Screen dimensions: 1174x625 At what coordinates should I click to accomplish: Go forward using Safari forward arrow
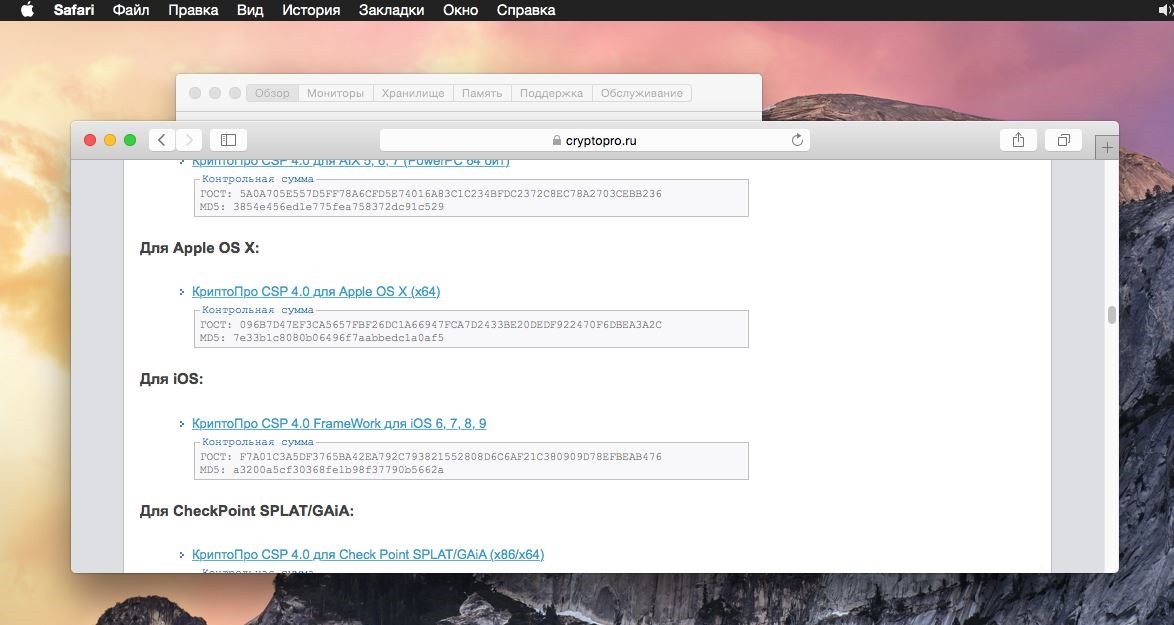coord(189,140)
